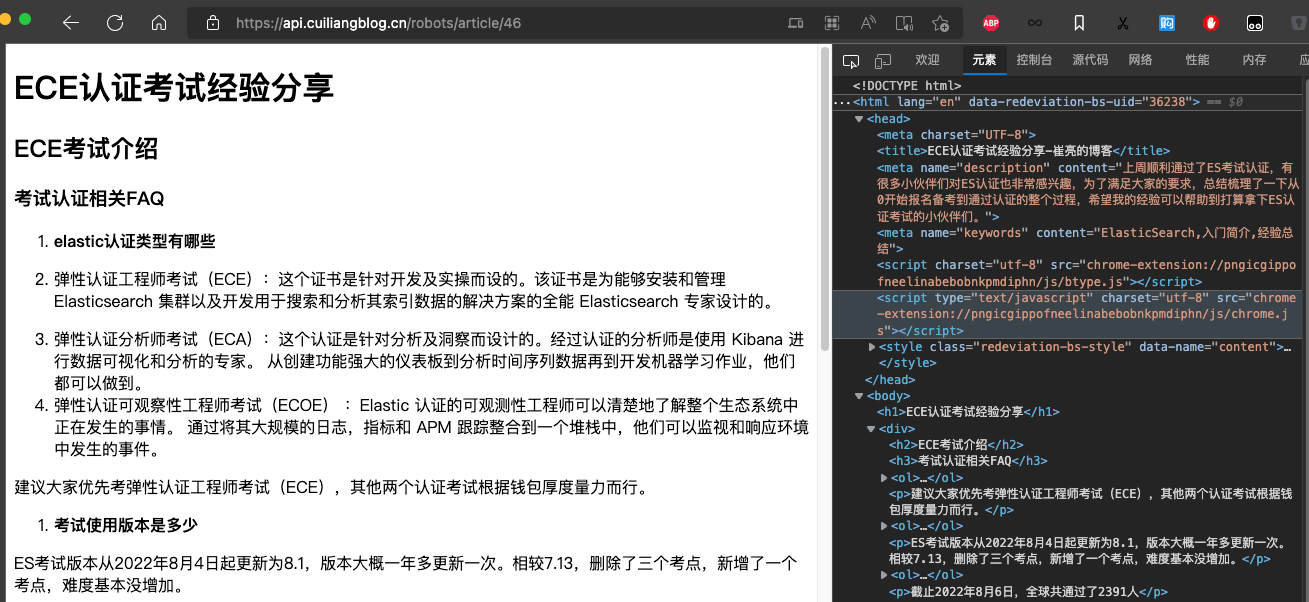Select the <!DOCTYPE html> line

(906, 86)
